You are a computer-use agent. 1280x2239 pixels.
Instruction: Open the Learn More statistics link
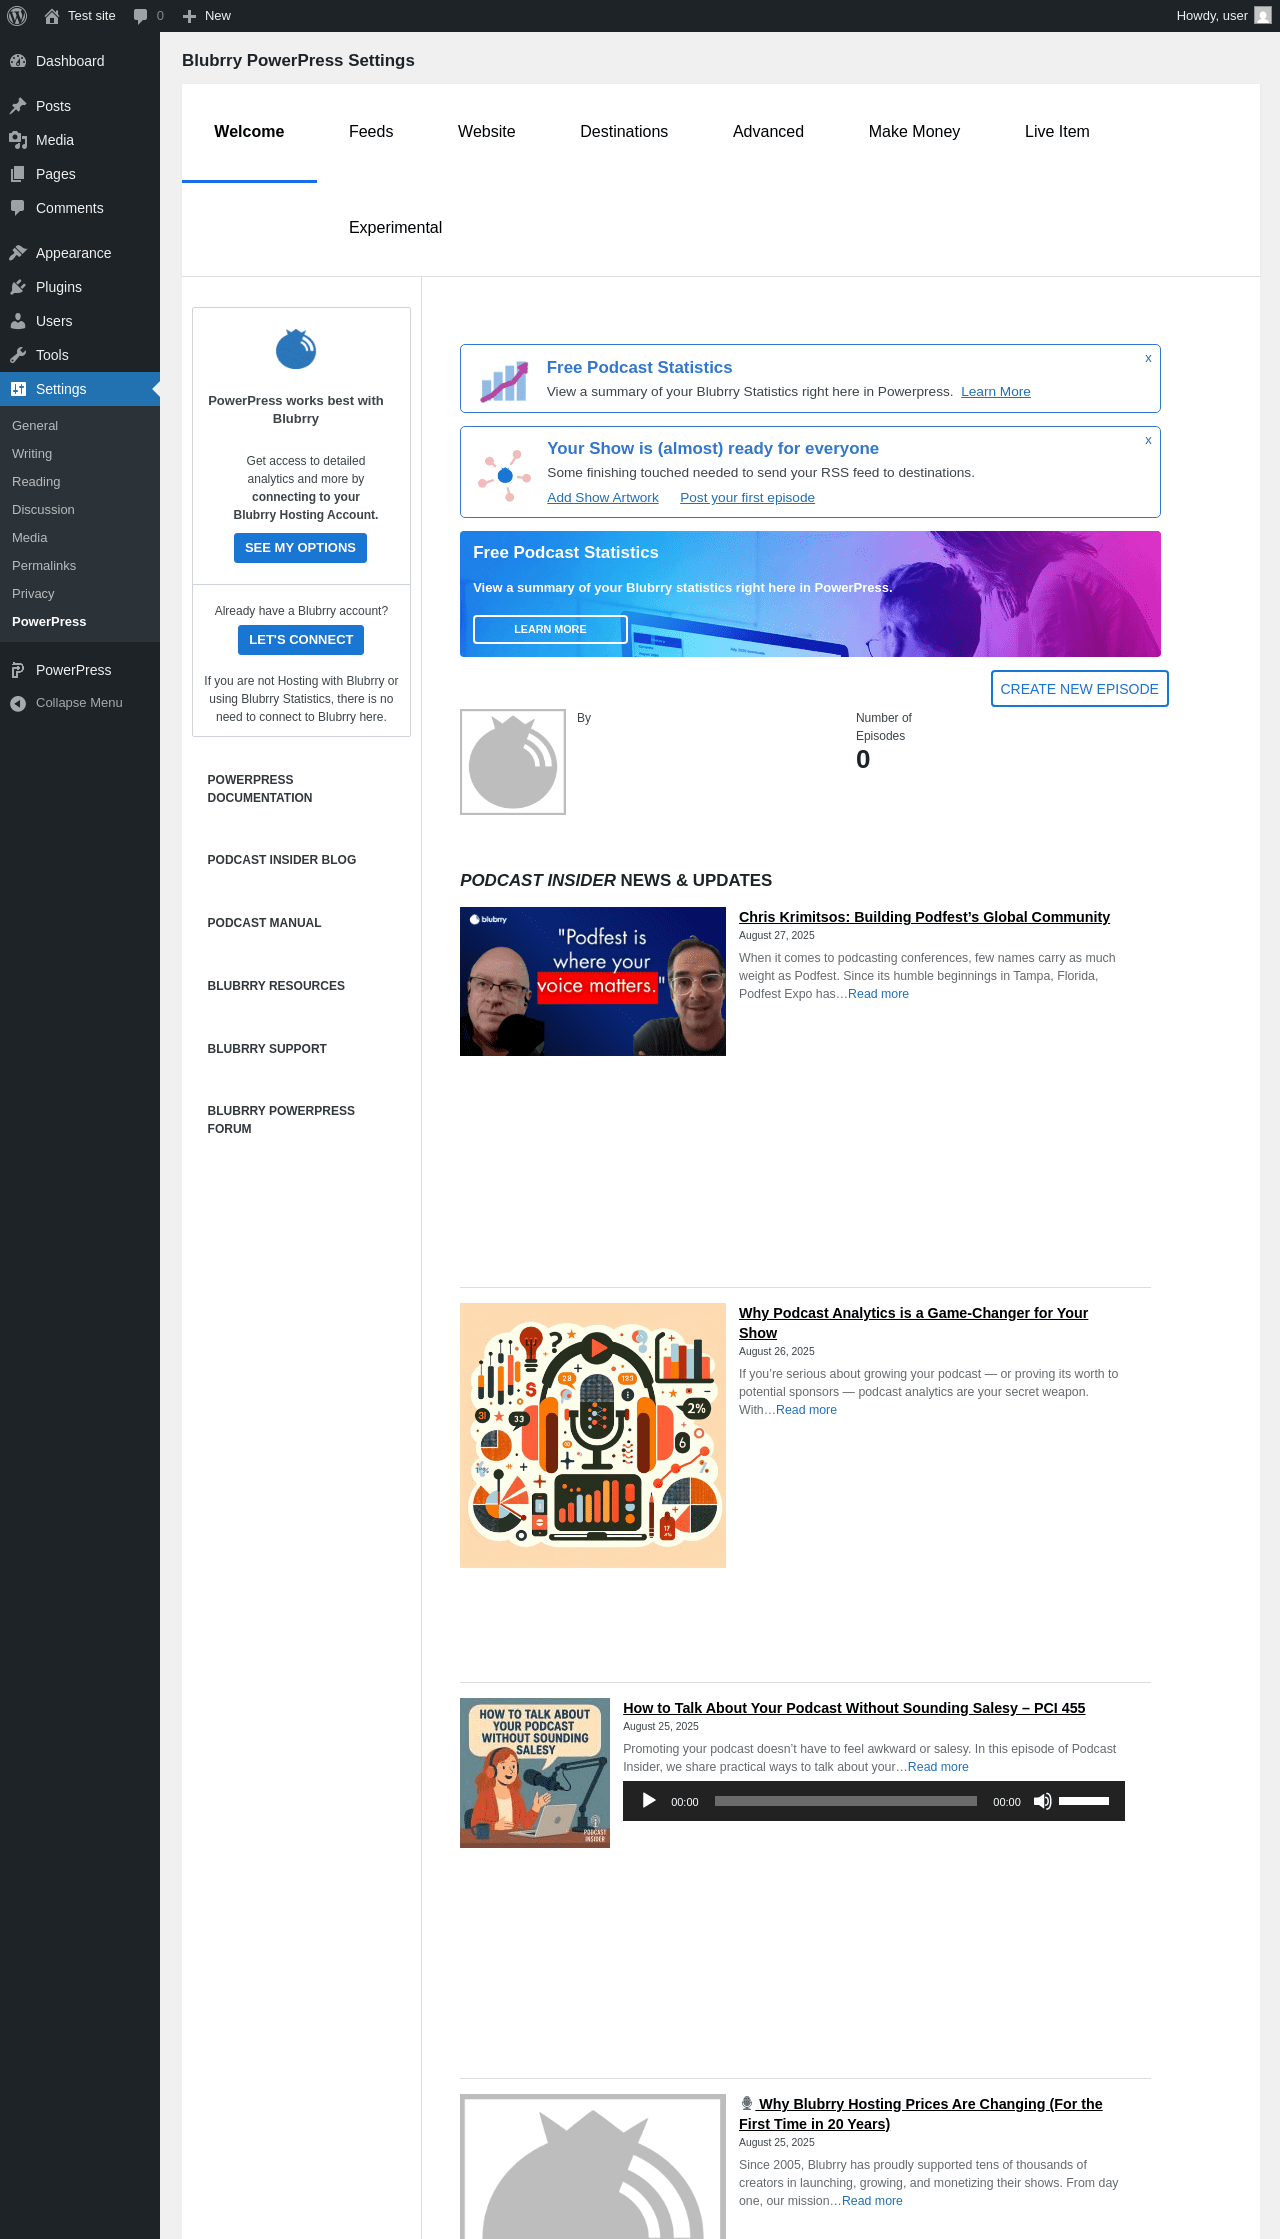coord(996,392)
